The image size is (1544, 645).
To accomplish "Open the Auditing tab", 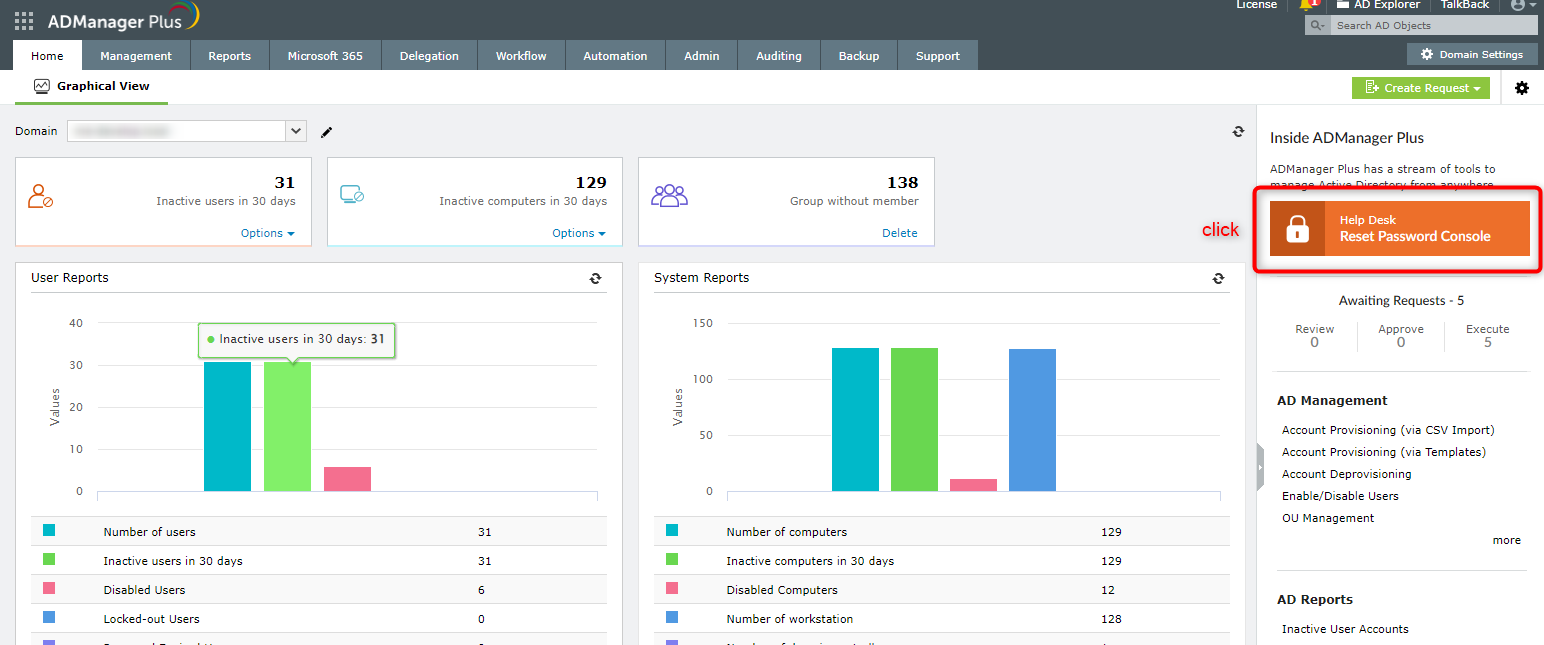I will coord(778,56).
